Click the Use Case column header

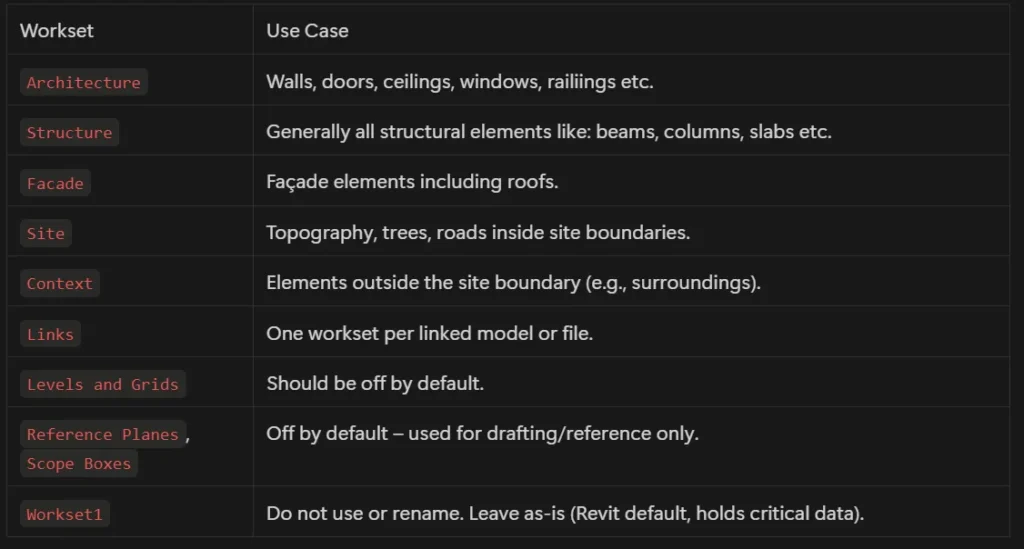click(x=307, y=31)
